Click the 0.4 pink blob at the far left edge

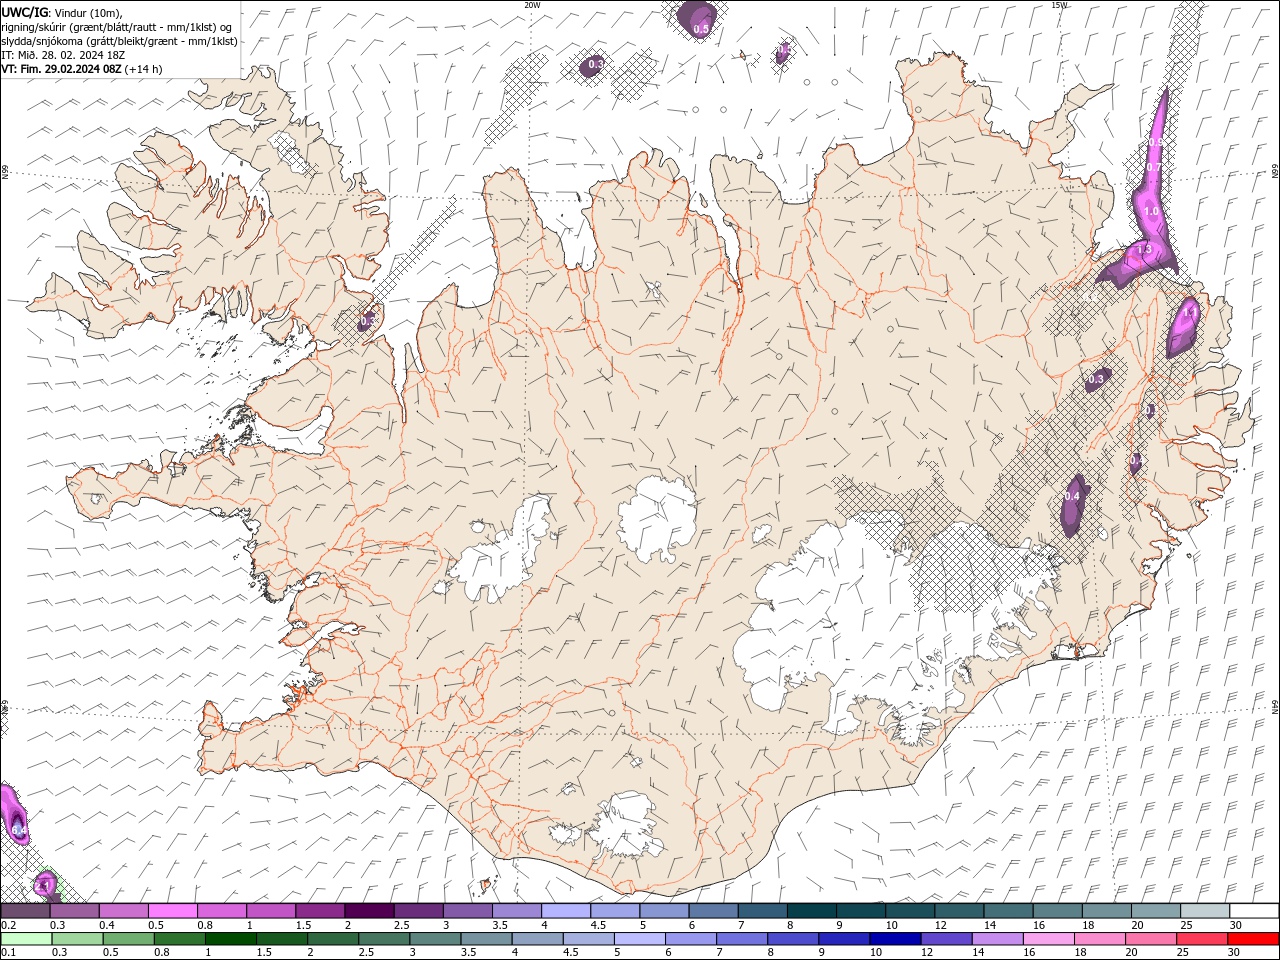pyautogui.click(x=14, y=815)
